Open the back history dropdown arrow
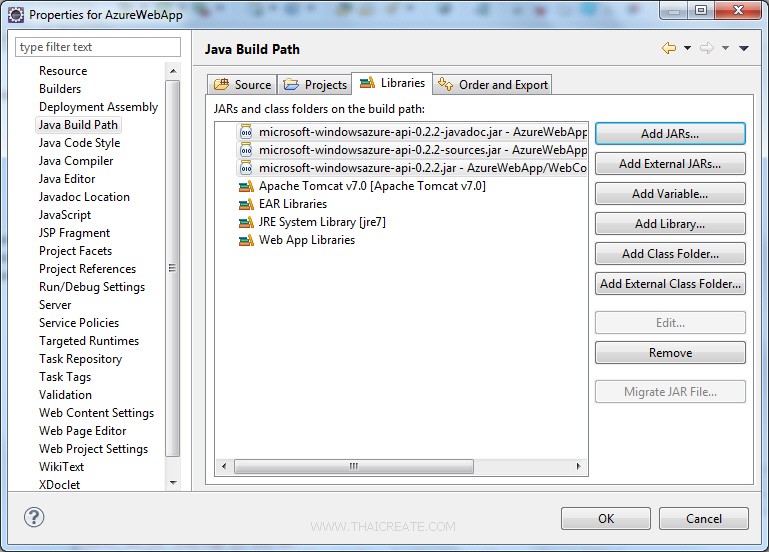This screenshot has width=769, height=552. tap(688, 48)
